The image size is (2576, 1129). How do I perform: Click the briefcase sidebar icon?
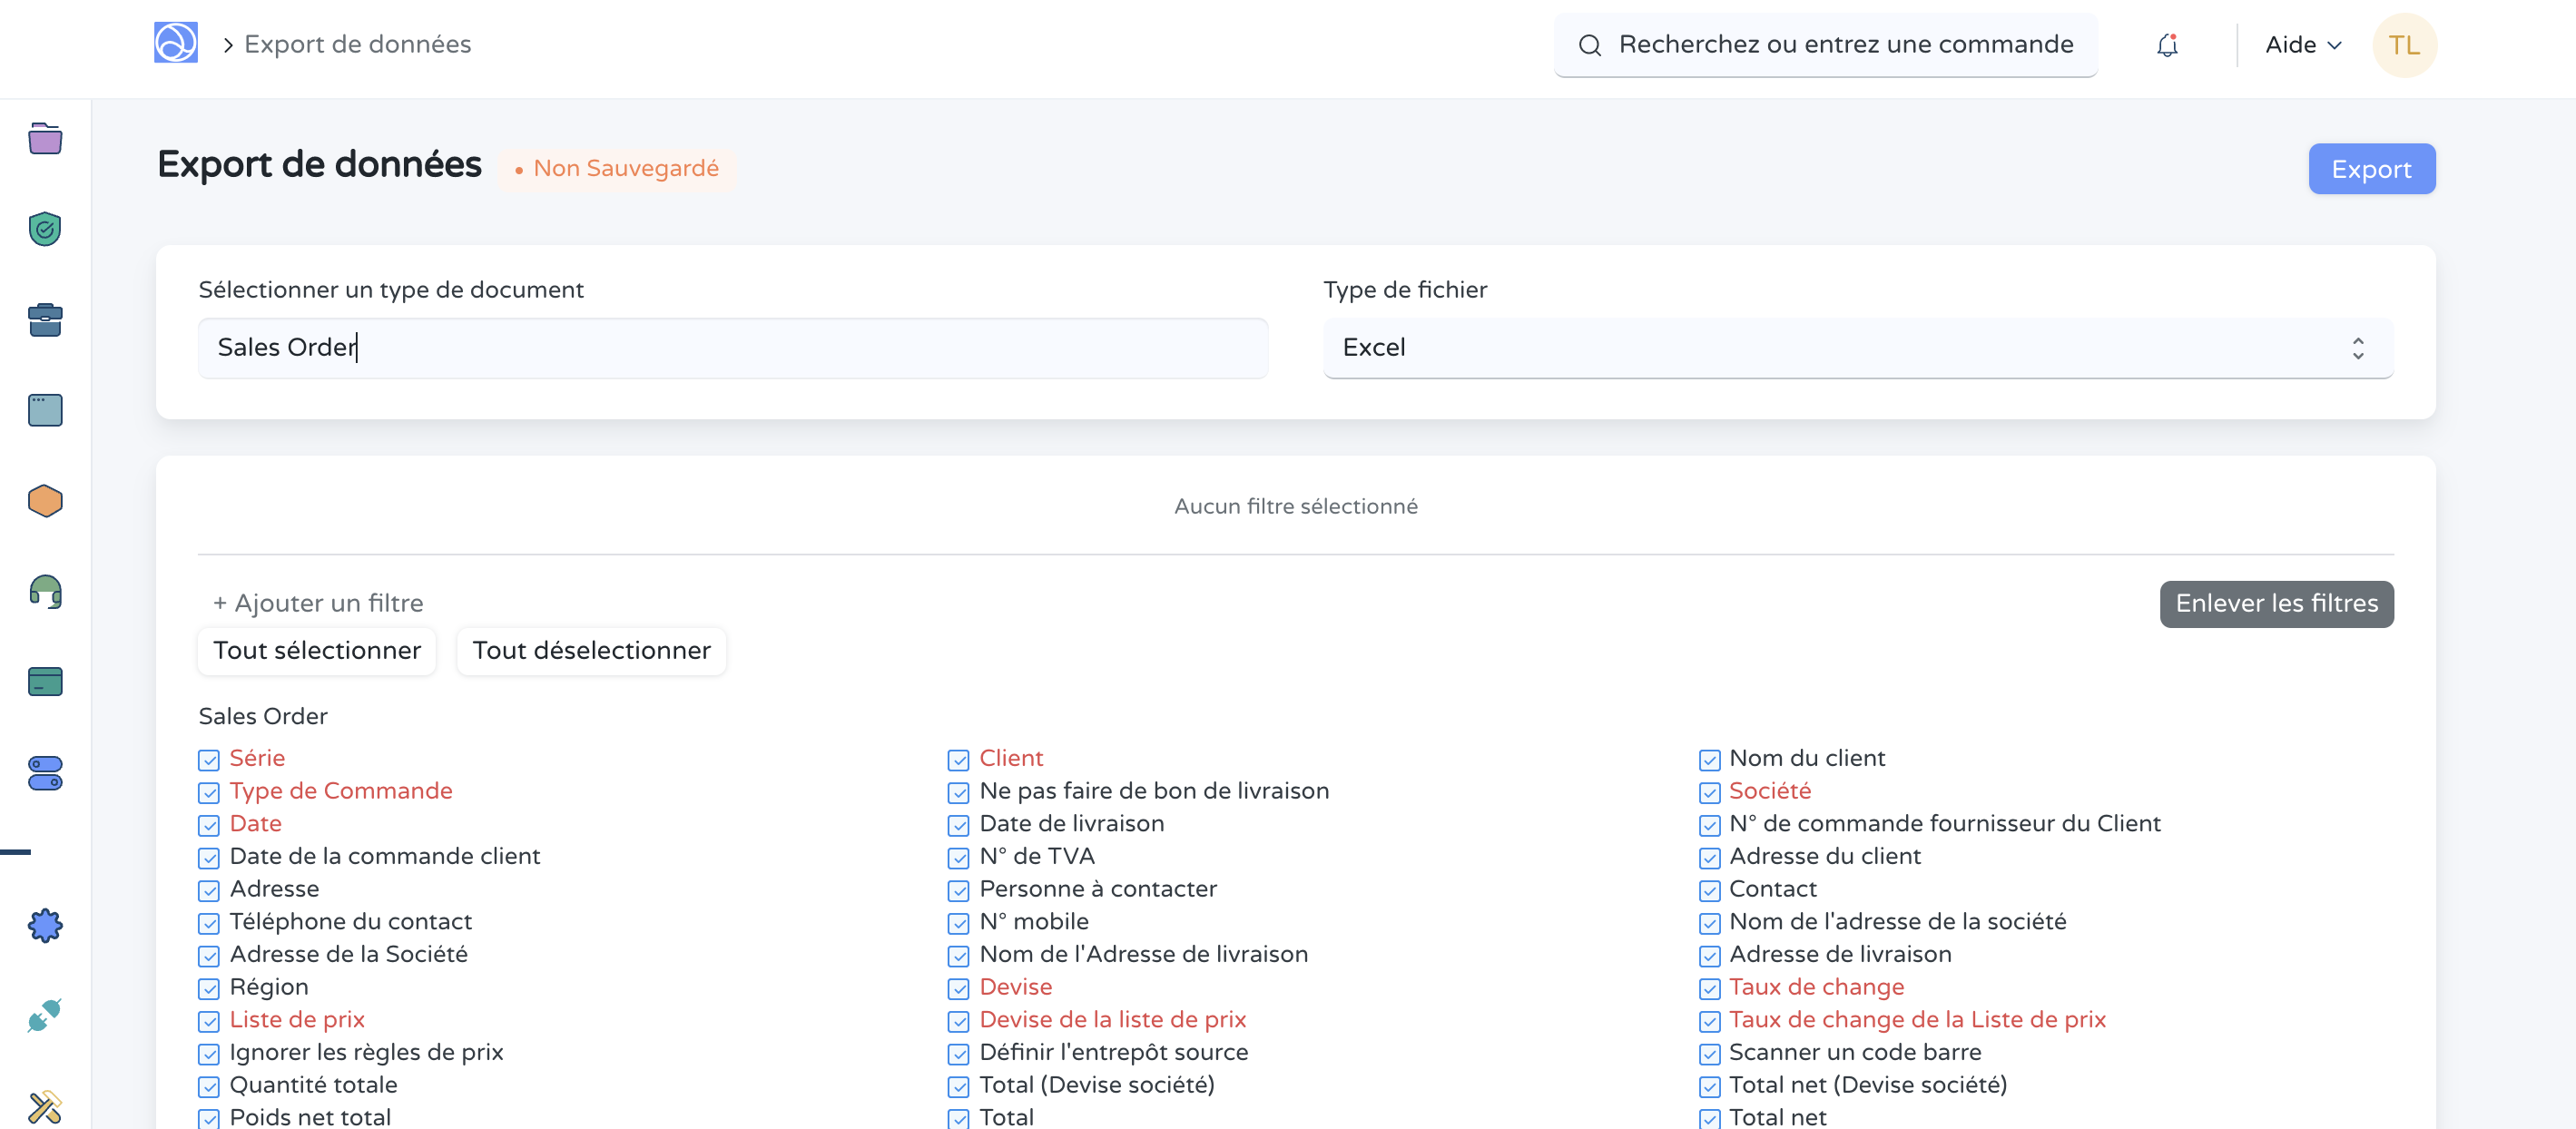45,320
